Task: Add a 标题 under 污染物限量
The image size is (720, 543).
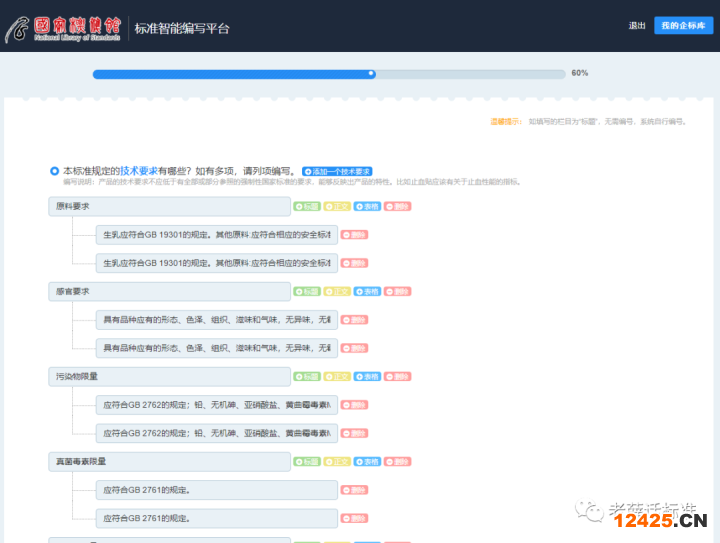Action: pyautogui.click(x=306, y=377)
